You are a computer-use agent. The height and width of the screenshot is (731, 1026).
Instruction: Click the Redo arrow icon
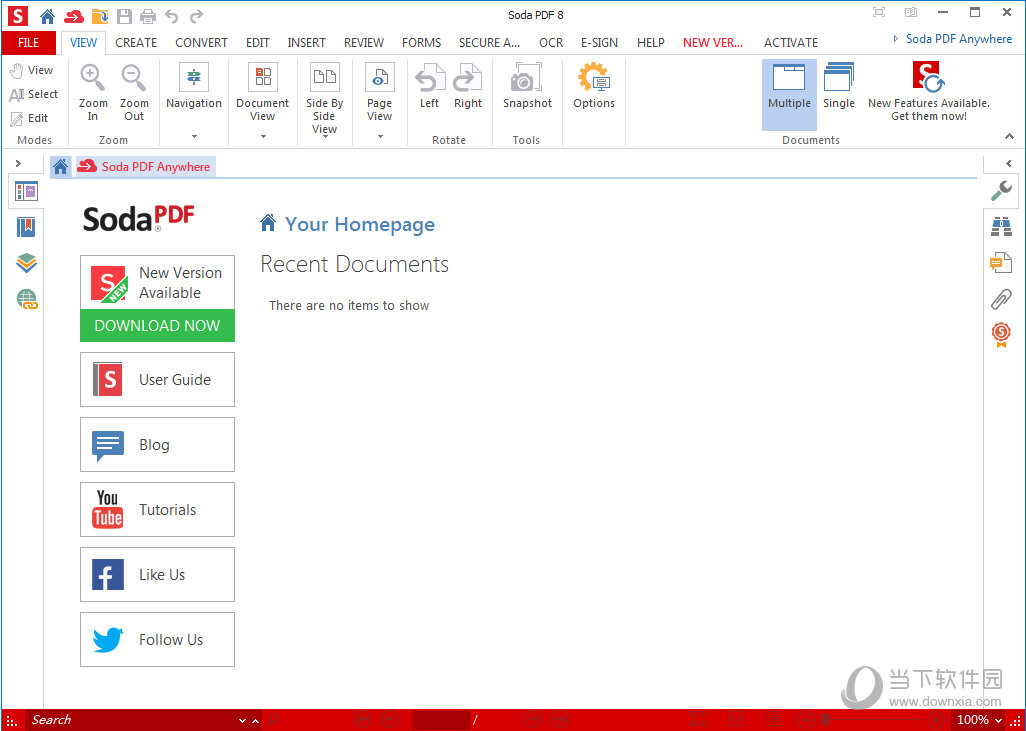[x=196, y=16]
